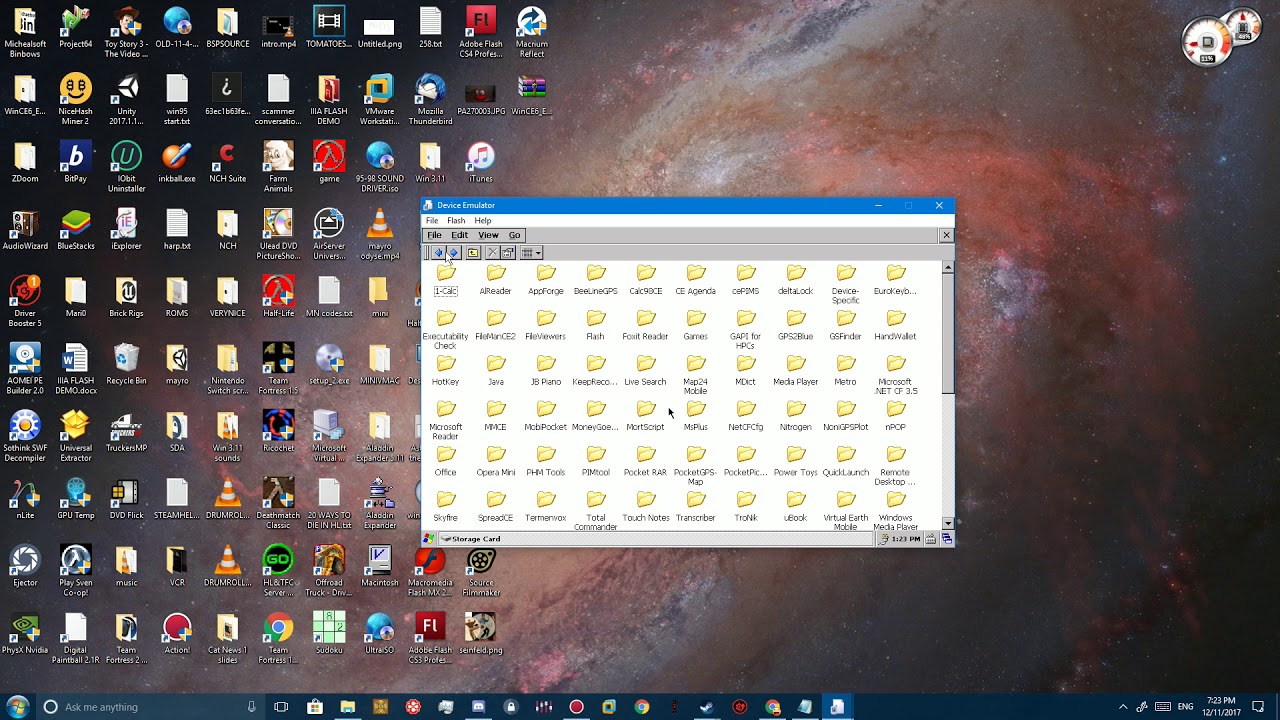Click the network connection icon beside the keyboard
The image size is (1280, 720).
(947, 539)
